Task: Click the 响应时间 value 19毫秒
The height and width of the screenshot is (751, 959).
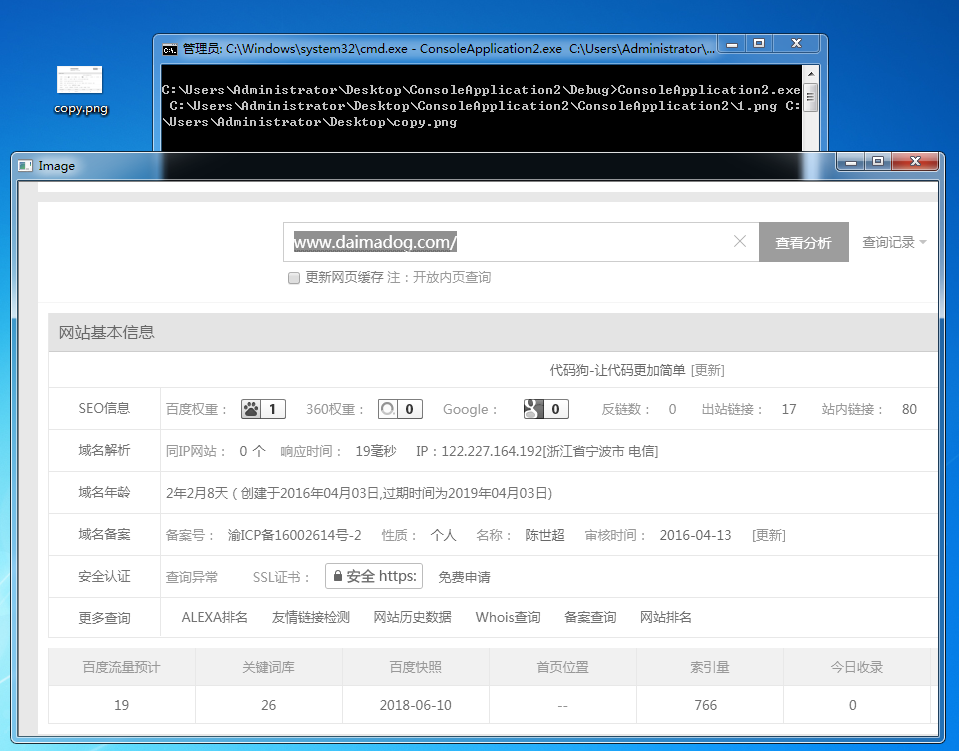Action: tap(376, 451)
